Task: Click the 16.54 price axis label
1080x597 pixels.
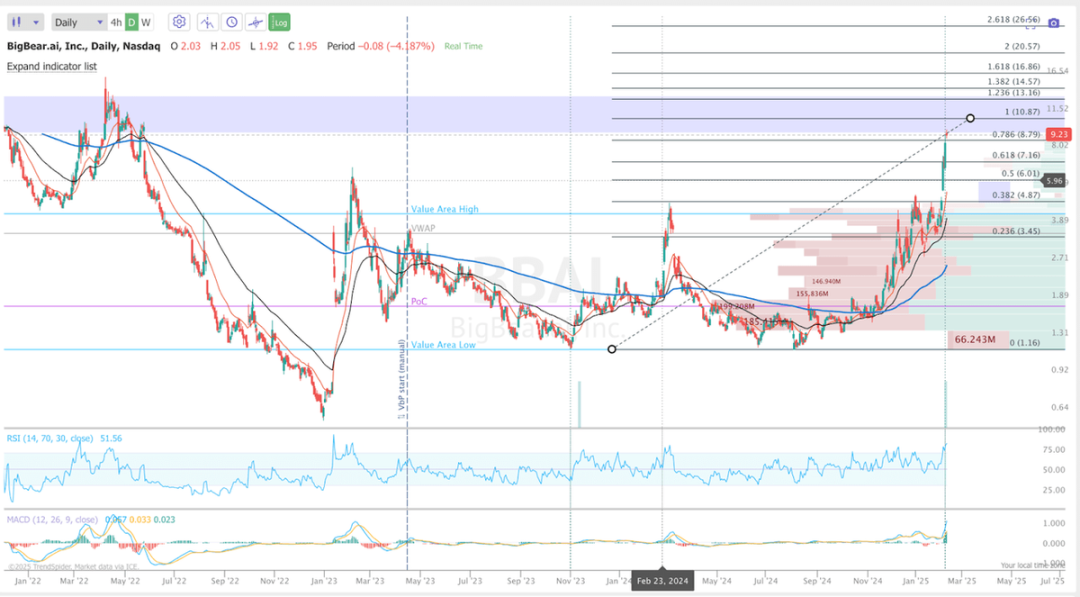Action: 1057,71
